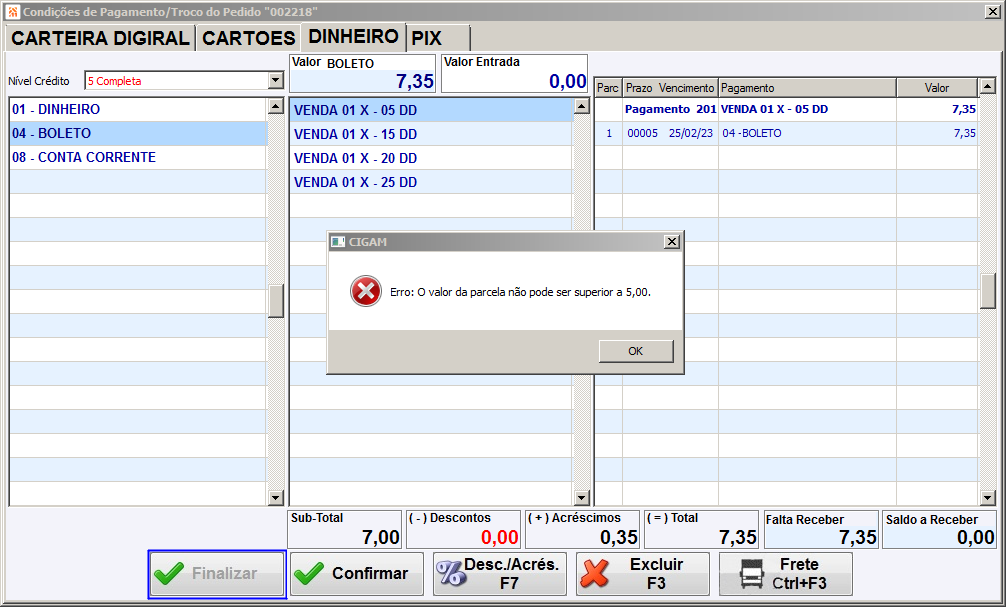The height and width of the screenshot is (607, 1006).
Task: Open the PIX tab
Action: tap(438, 38)
